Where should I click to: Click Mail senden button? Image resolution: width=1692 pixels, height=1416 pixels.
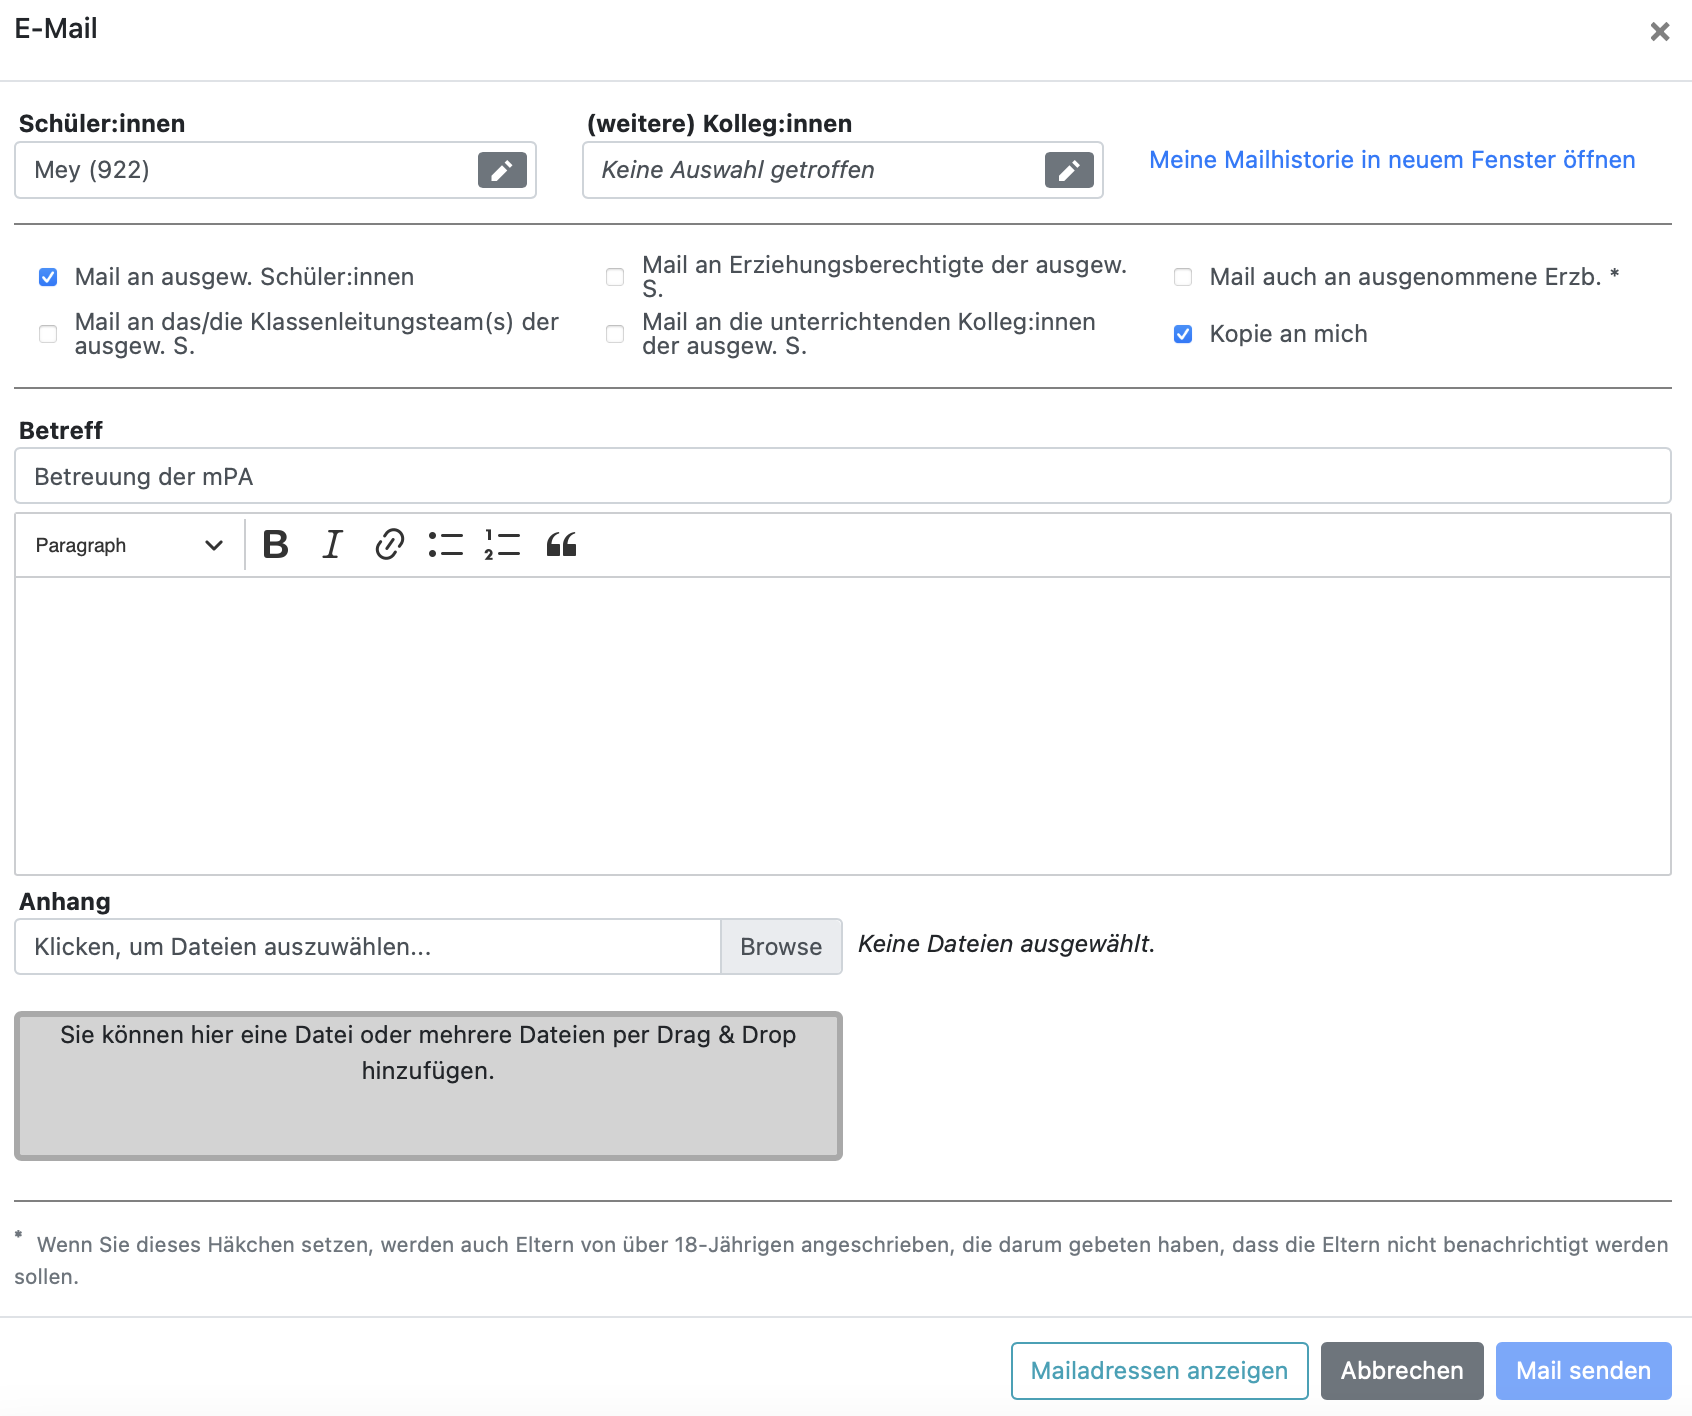coord(1583,1371)
